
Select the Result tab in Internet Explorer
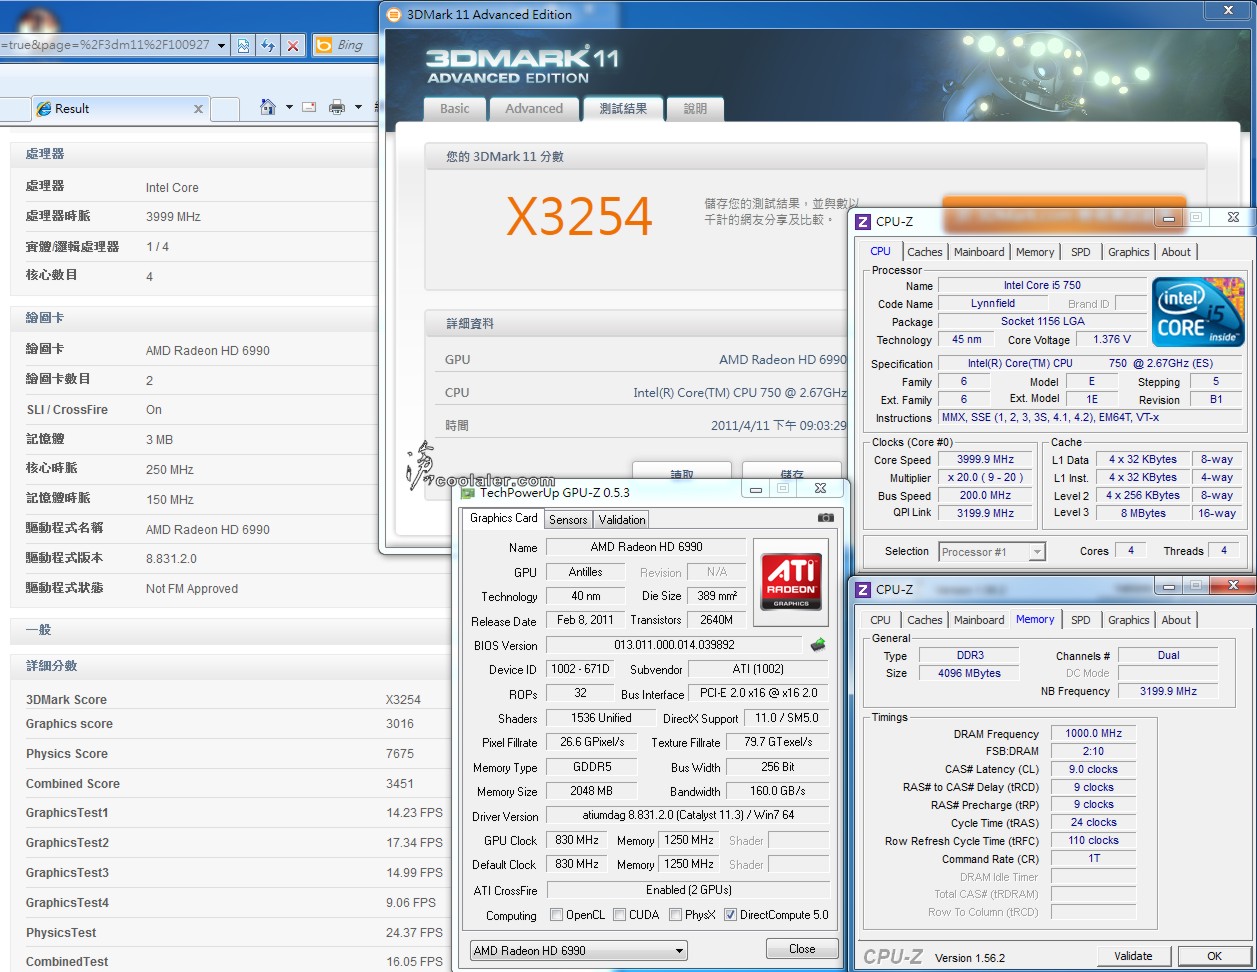(120, 109)
